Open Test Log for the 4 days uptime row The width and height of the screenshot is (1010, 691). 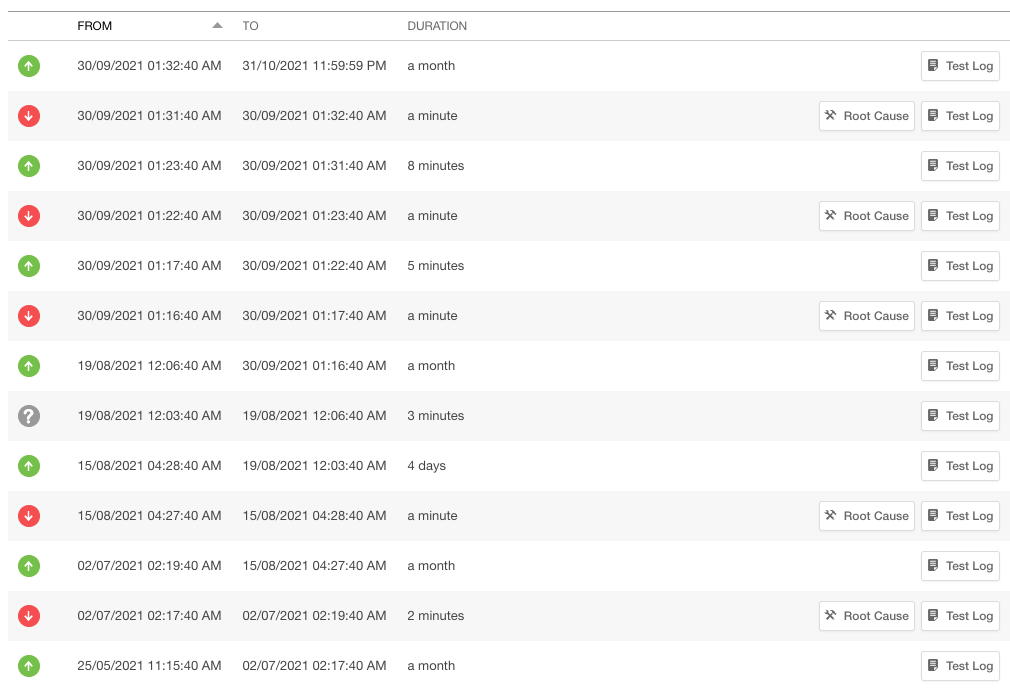pos(959,466)
